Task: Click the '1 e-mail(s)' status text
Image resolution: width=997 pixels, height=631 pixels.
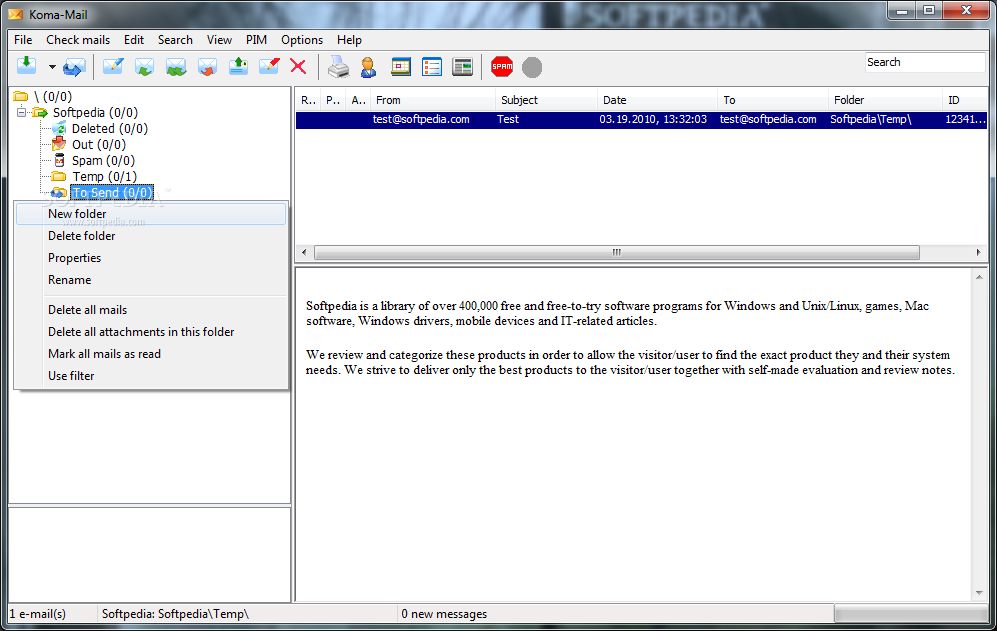Action: 38,614
